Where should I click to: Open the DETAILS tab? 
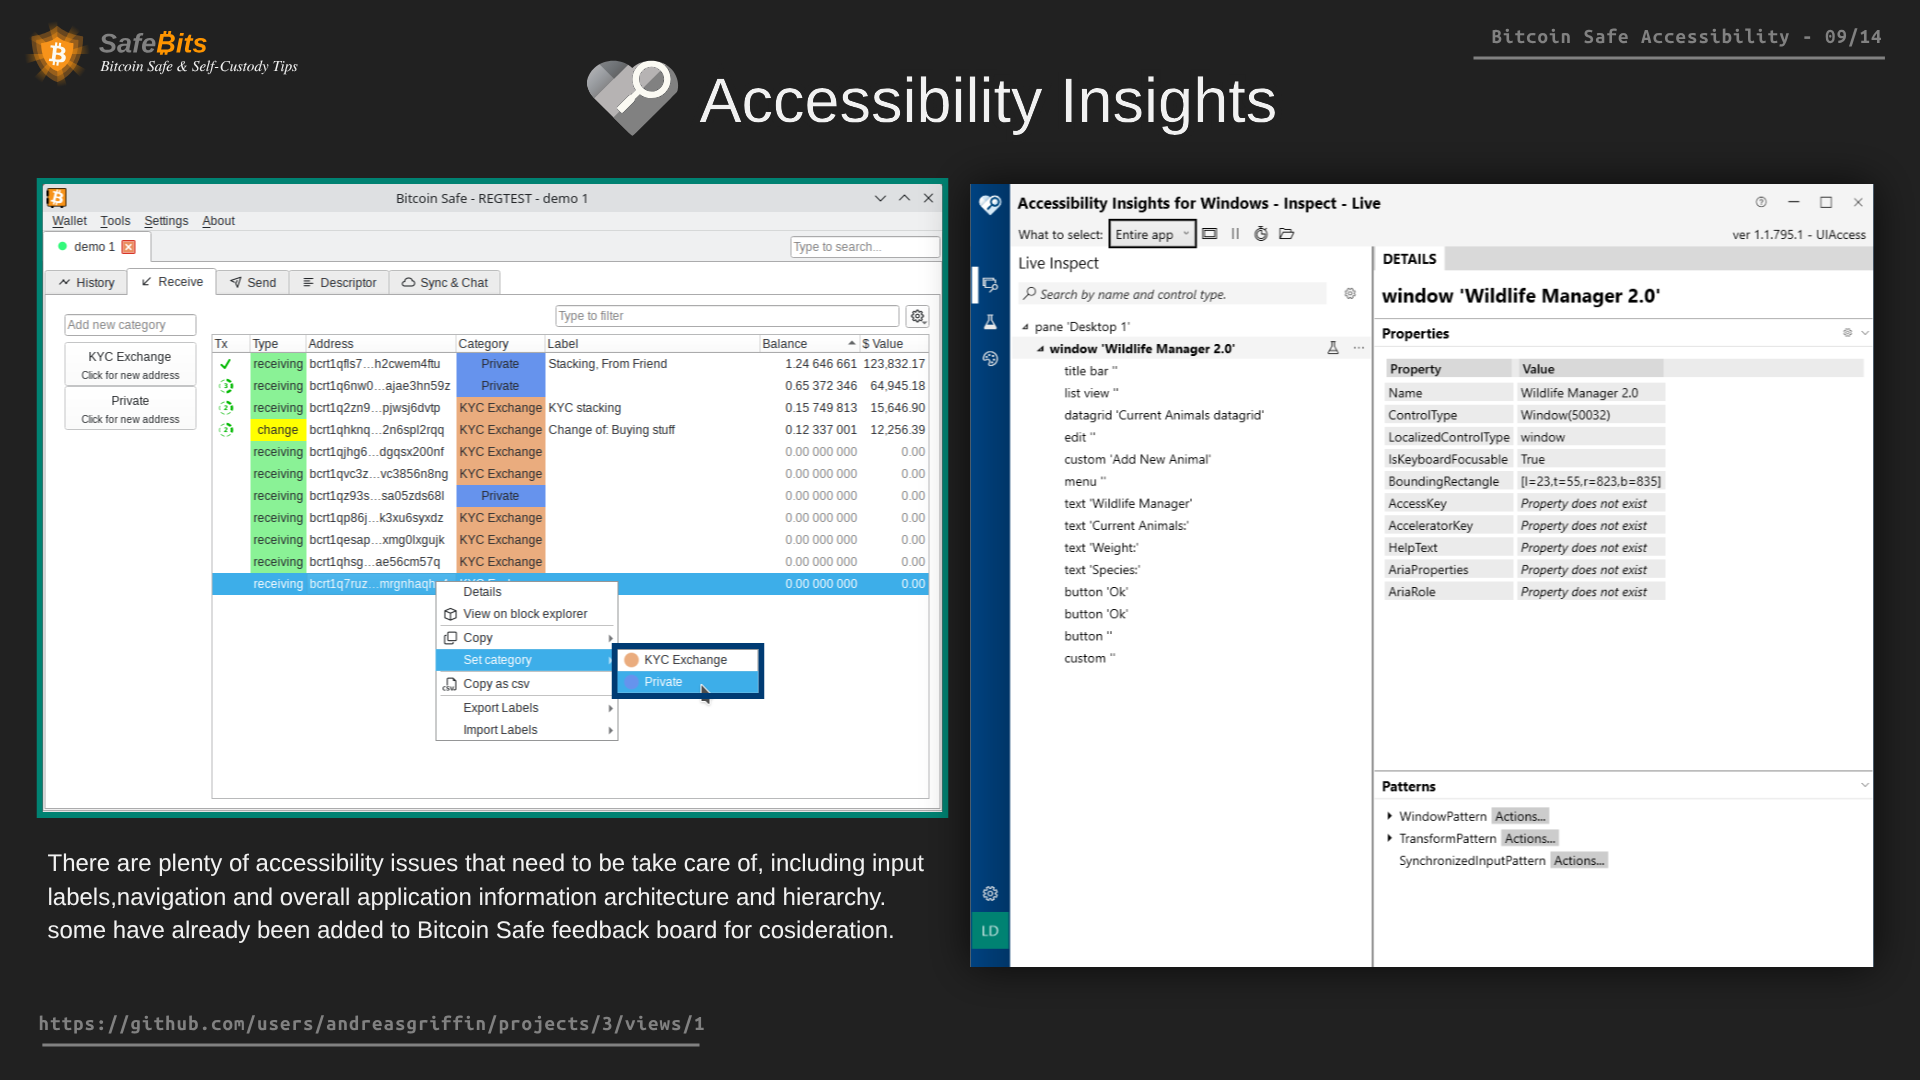click(x=1409, y=259)
